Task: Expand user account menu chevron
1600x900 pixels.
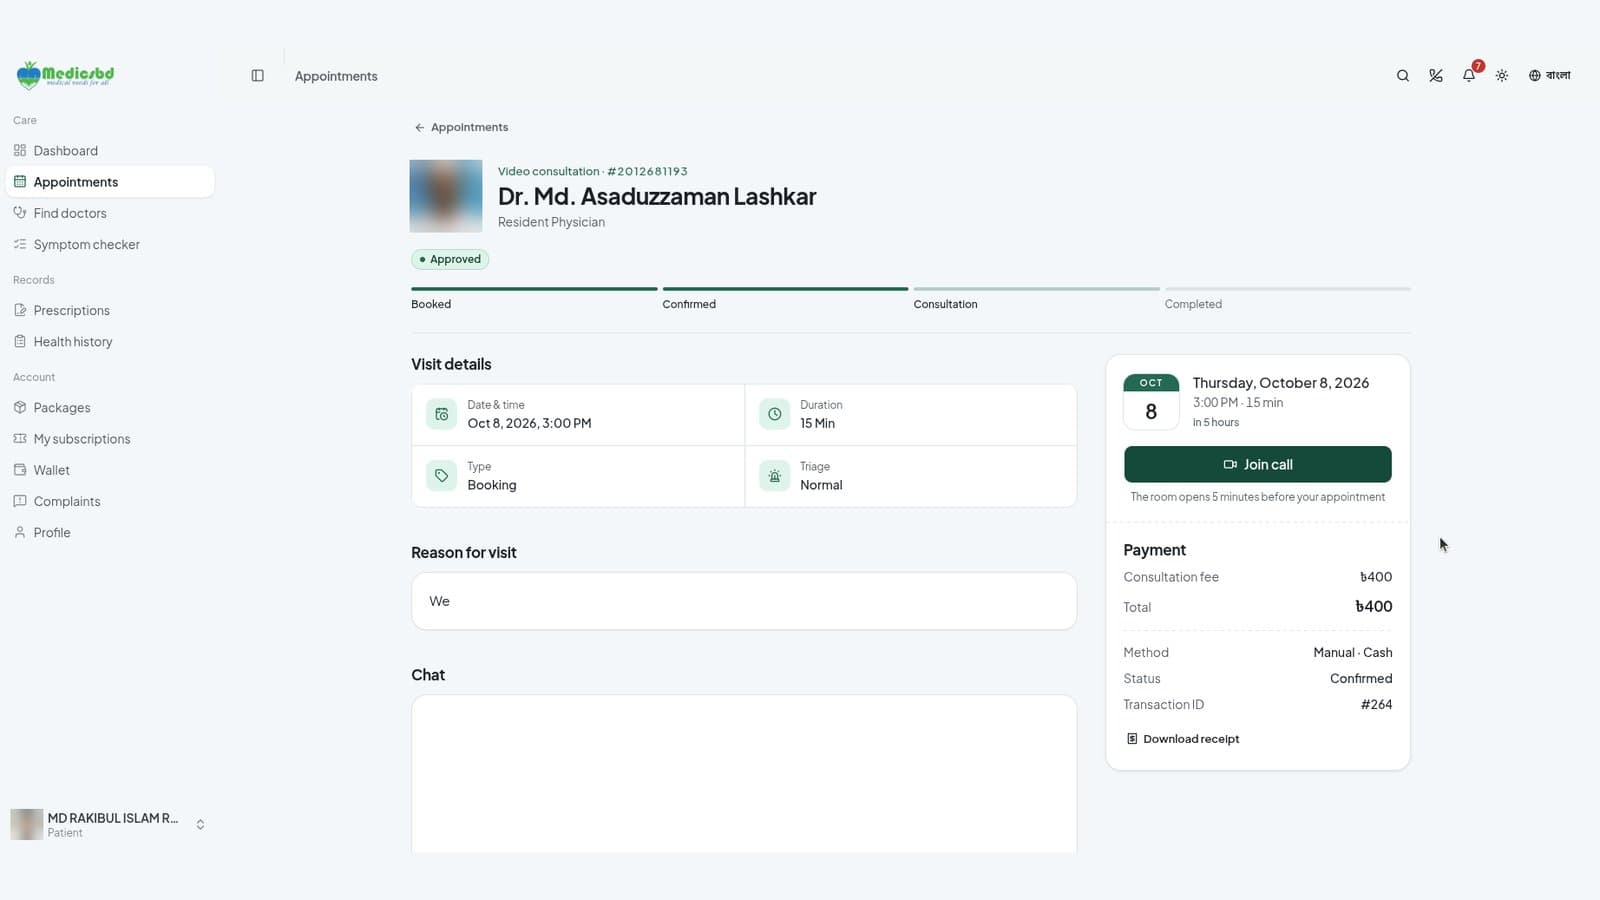Action: 200,825
